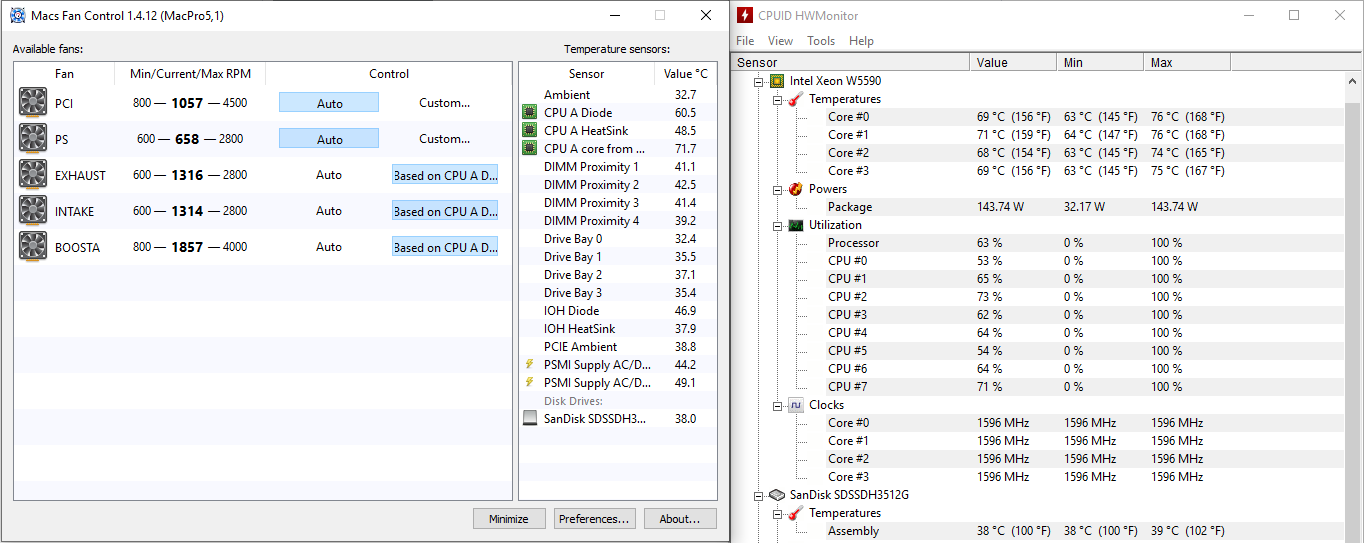Select the CPU #7 utilization row
Screen dimensions: 1364x543
[x=1039, y=386]
